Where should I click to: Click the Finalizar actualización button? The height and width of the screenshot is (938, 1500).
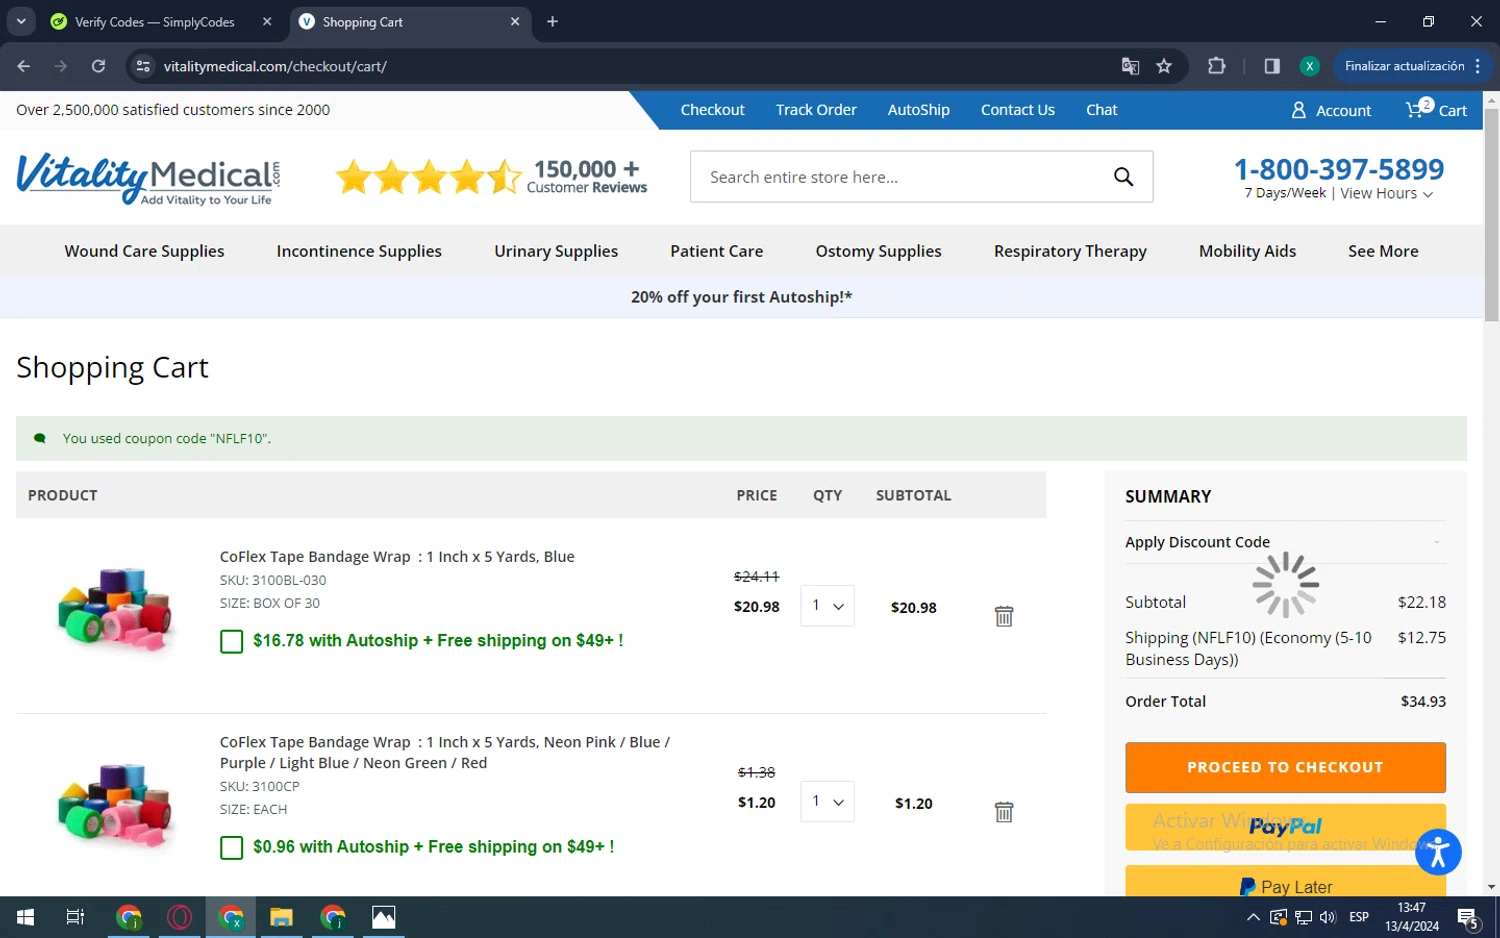tap(1411, 66)
